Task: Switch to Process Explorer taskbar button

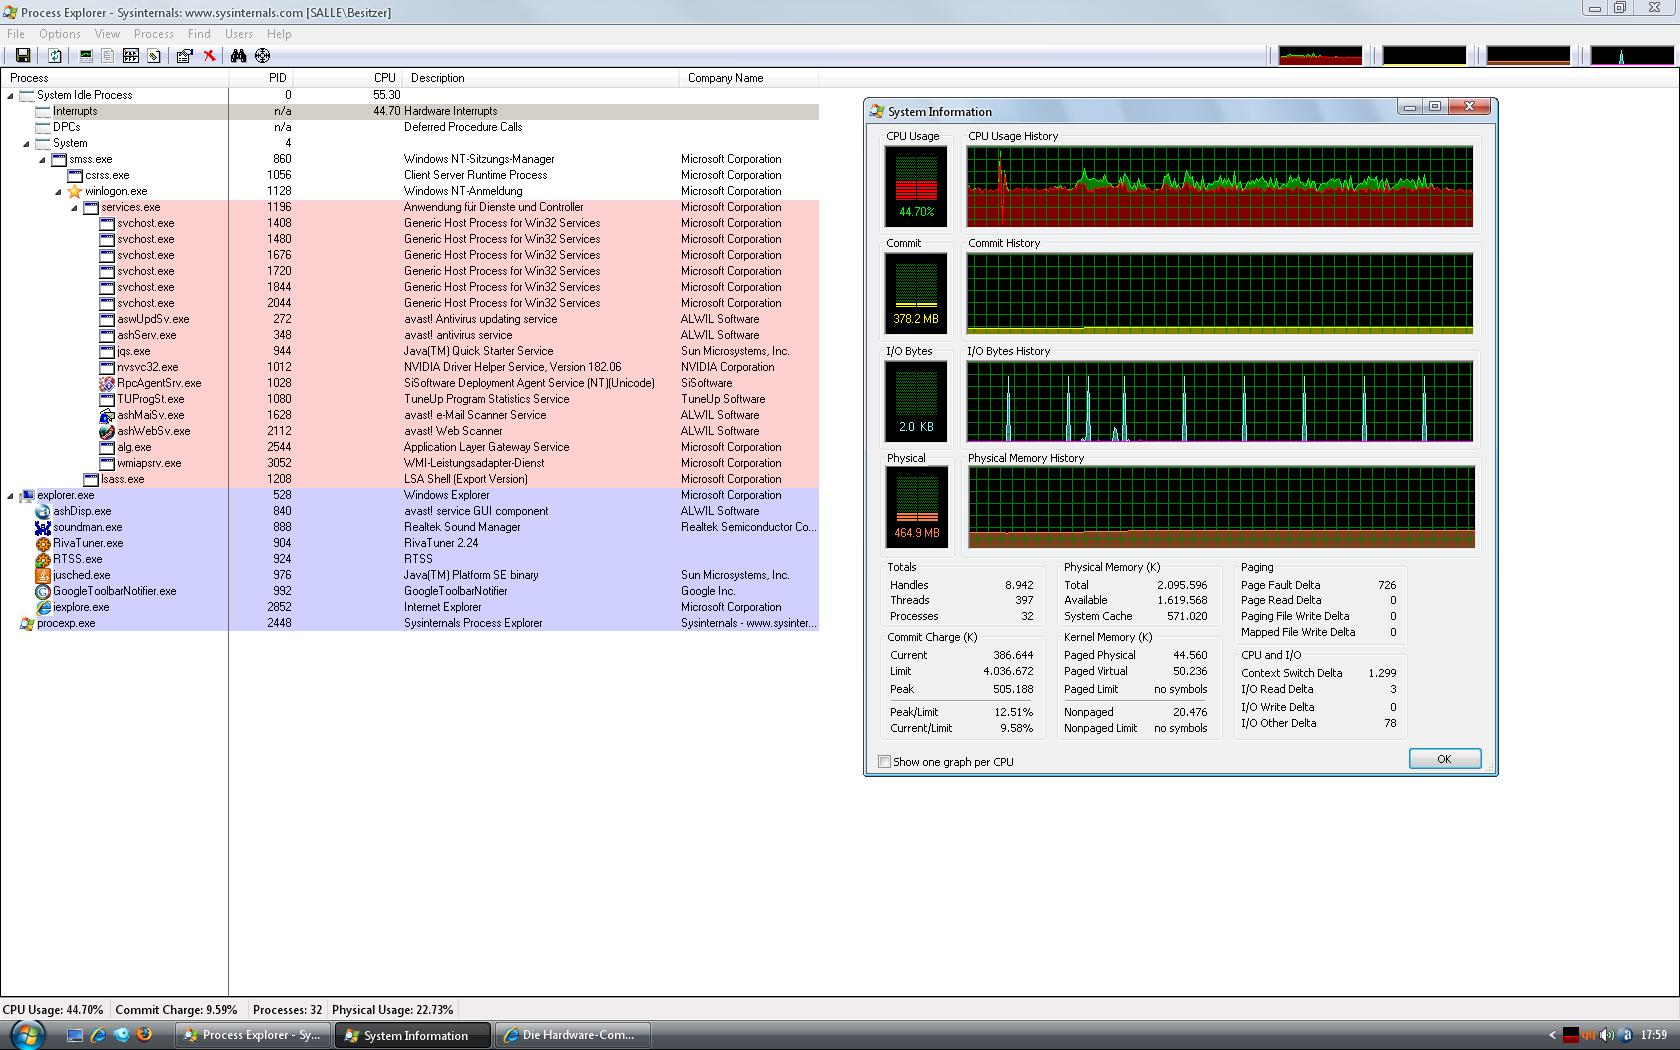Action: (x=253, y=1035)
